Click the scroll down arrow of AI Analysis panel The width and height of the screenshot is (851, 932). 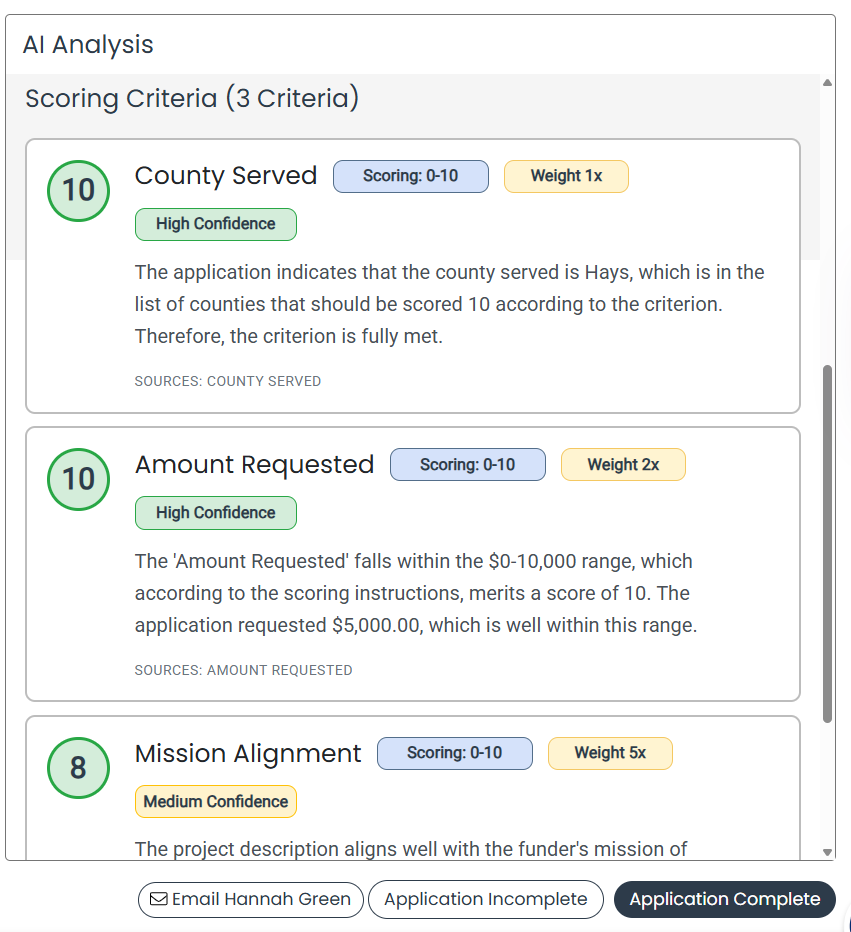coord(827,852)
